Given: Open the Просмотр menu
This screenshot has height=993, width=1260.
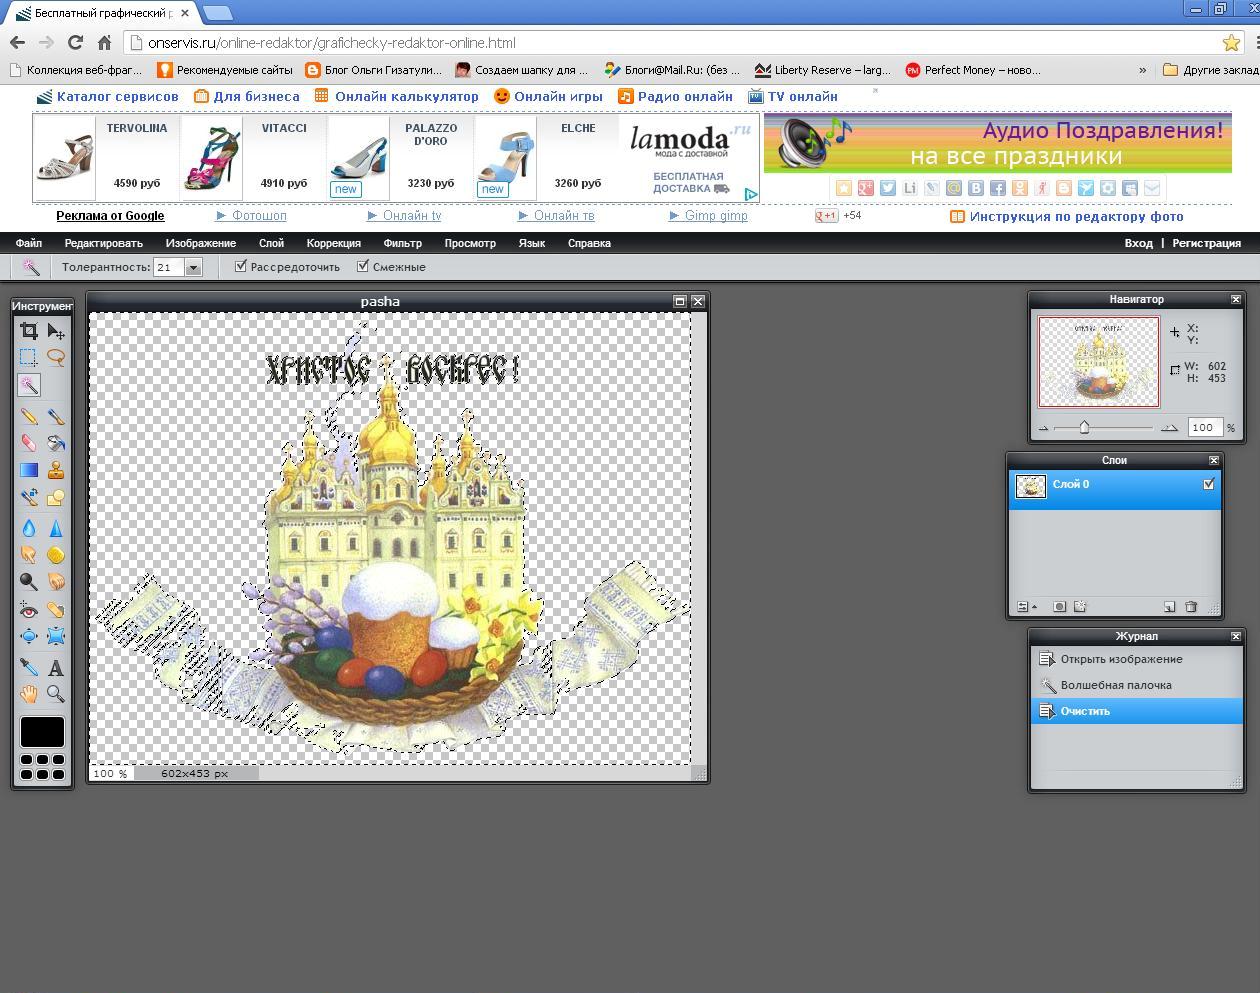Looking at the screenshot, I should pyautogui.click(x=470, y=243).
